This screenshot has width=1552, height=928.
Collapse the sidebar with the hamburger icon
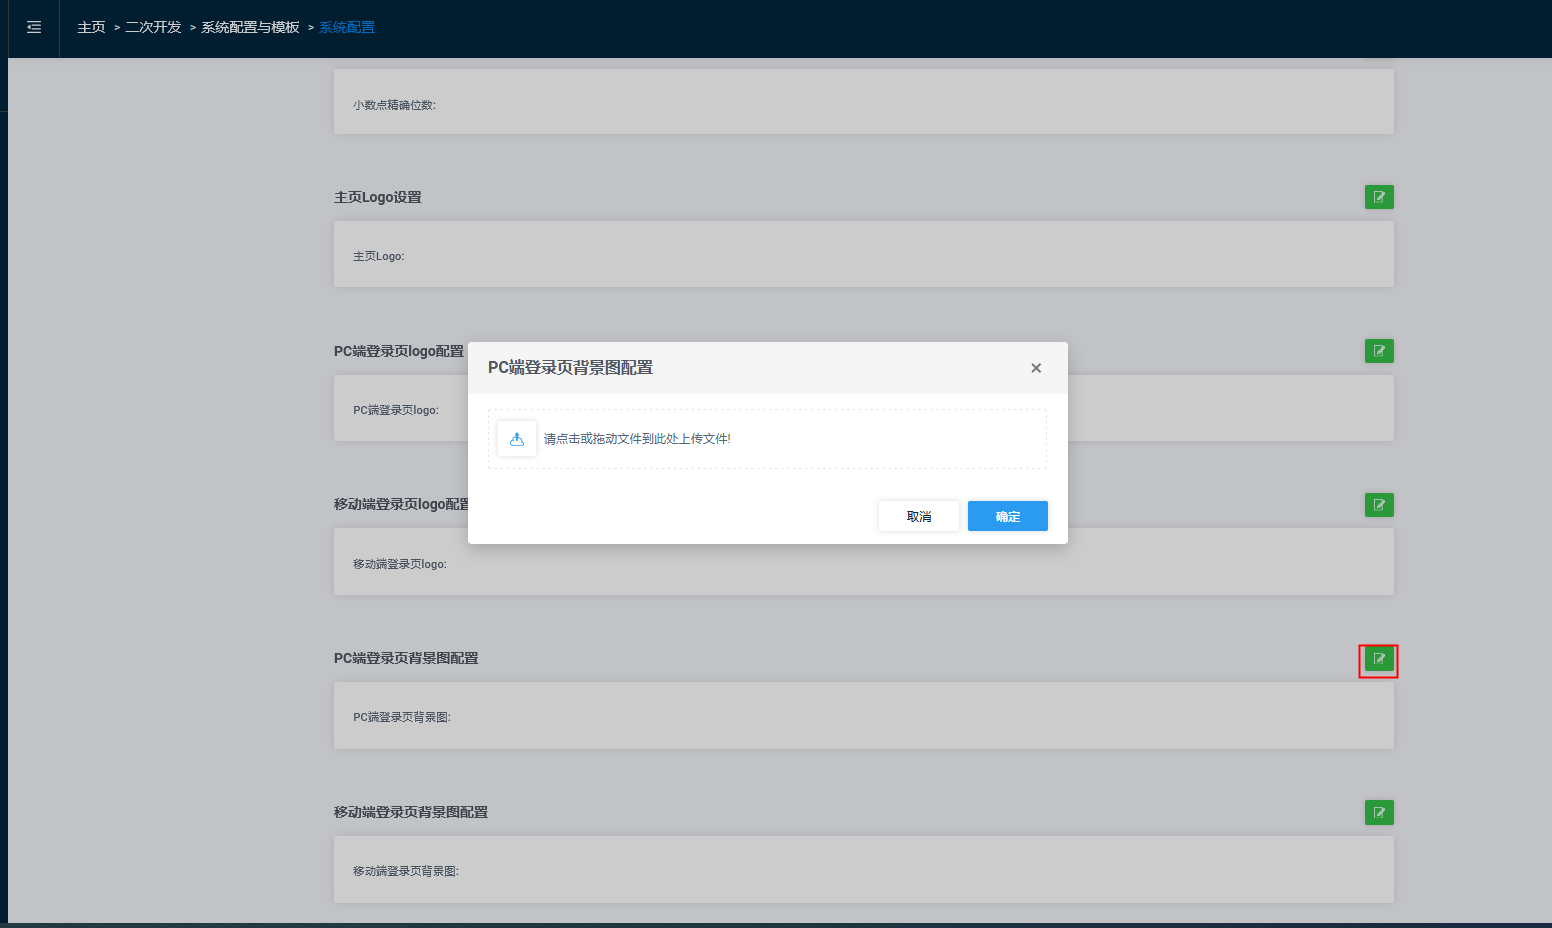[34, 28]
